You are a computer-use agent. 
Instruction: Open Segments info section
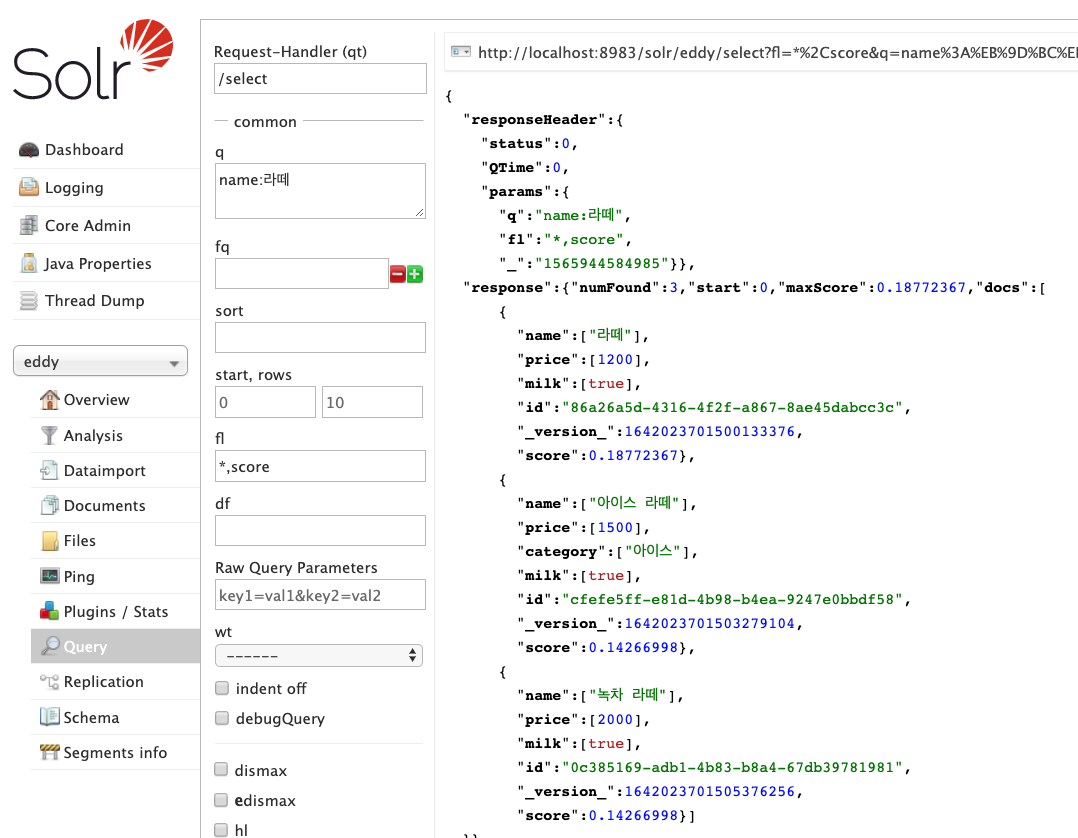pos(115,753)
